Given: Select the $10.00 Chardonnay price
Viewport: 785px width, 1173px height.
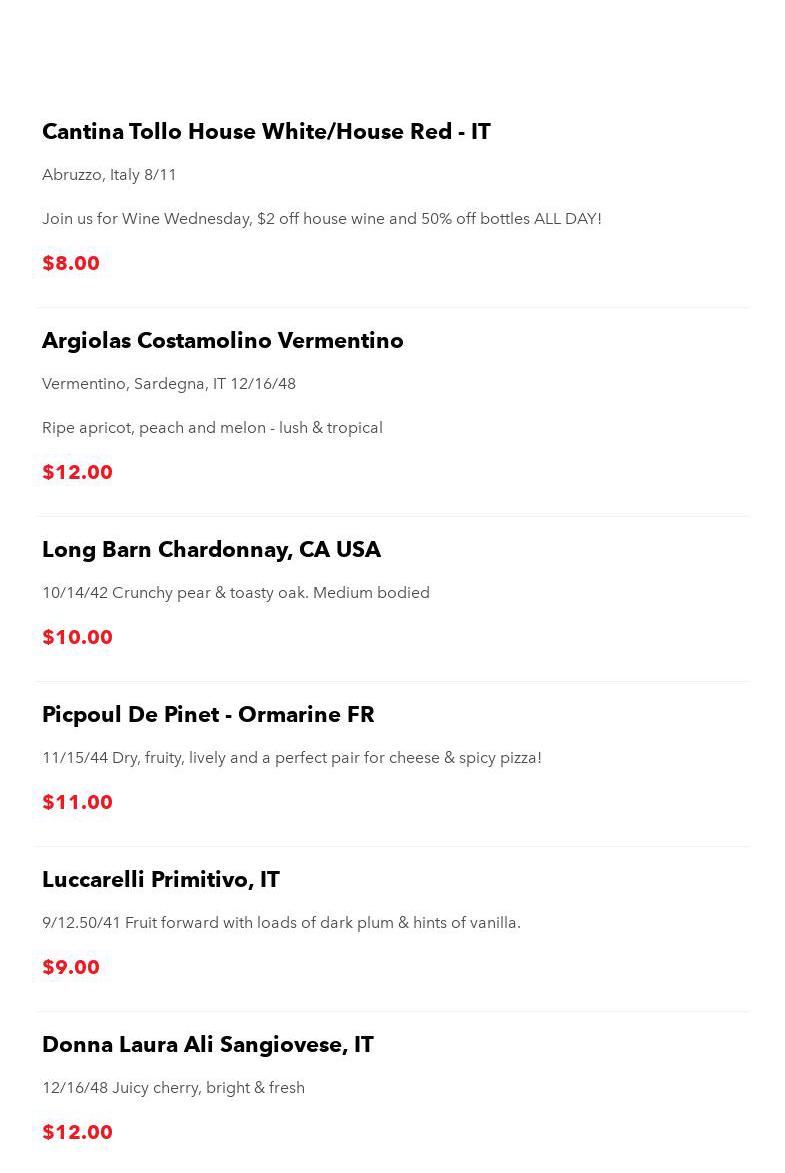Looking at the screenshot, I should click(77, 637).
